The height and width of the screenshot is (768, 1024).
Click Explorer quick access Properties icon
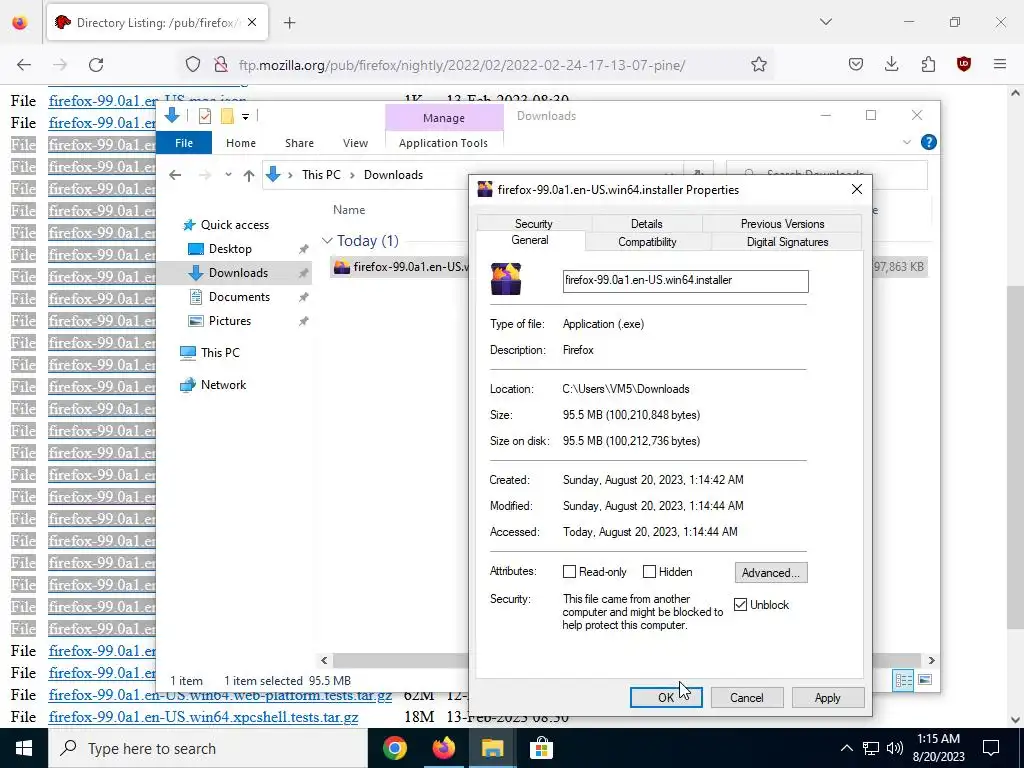205,116
